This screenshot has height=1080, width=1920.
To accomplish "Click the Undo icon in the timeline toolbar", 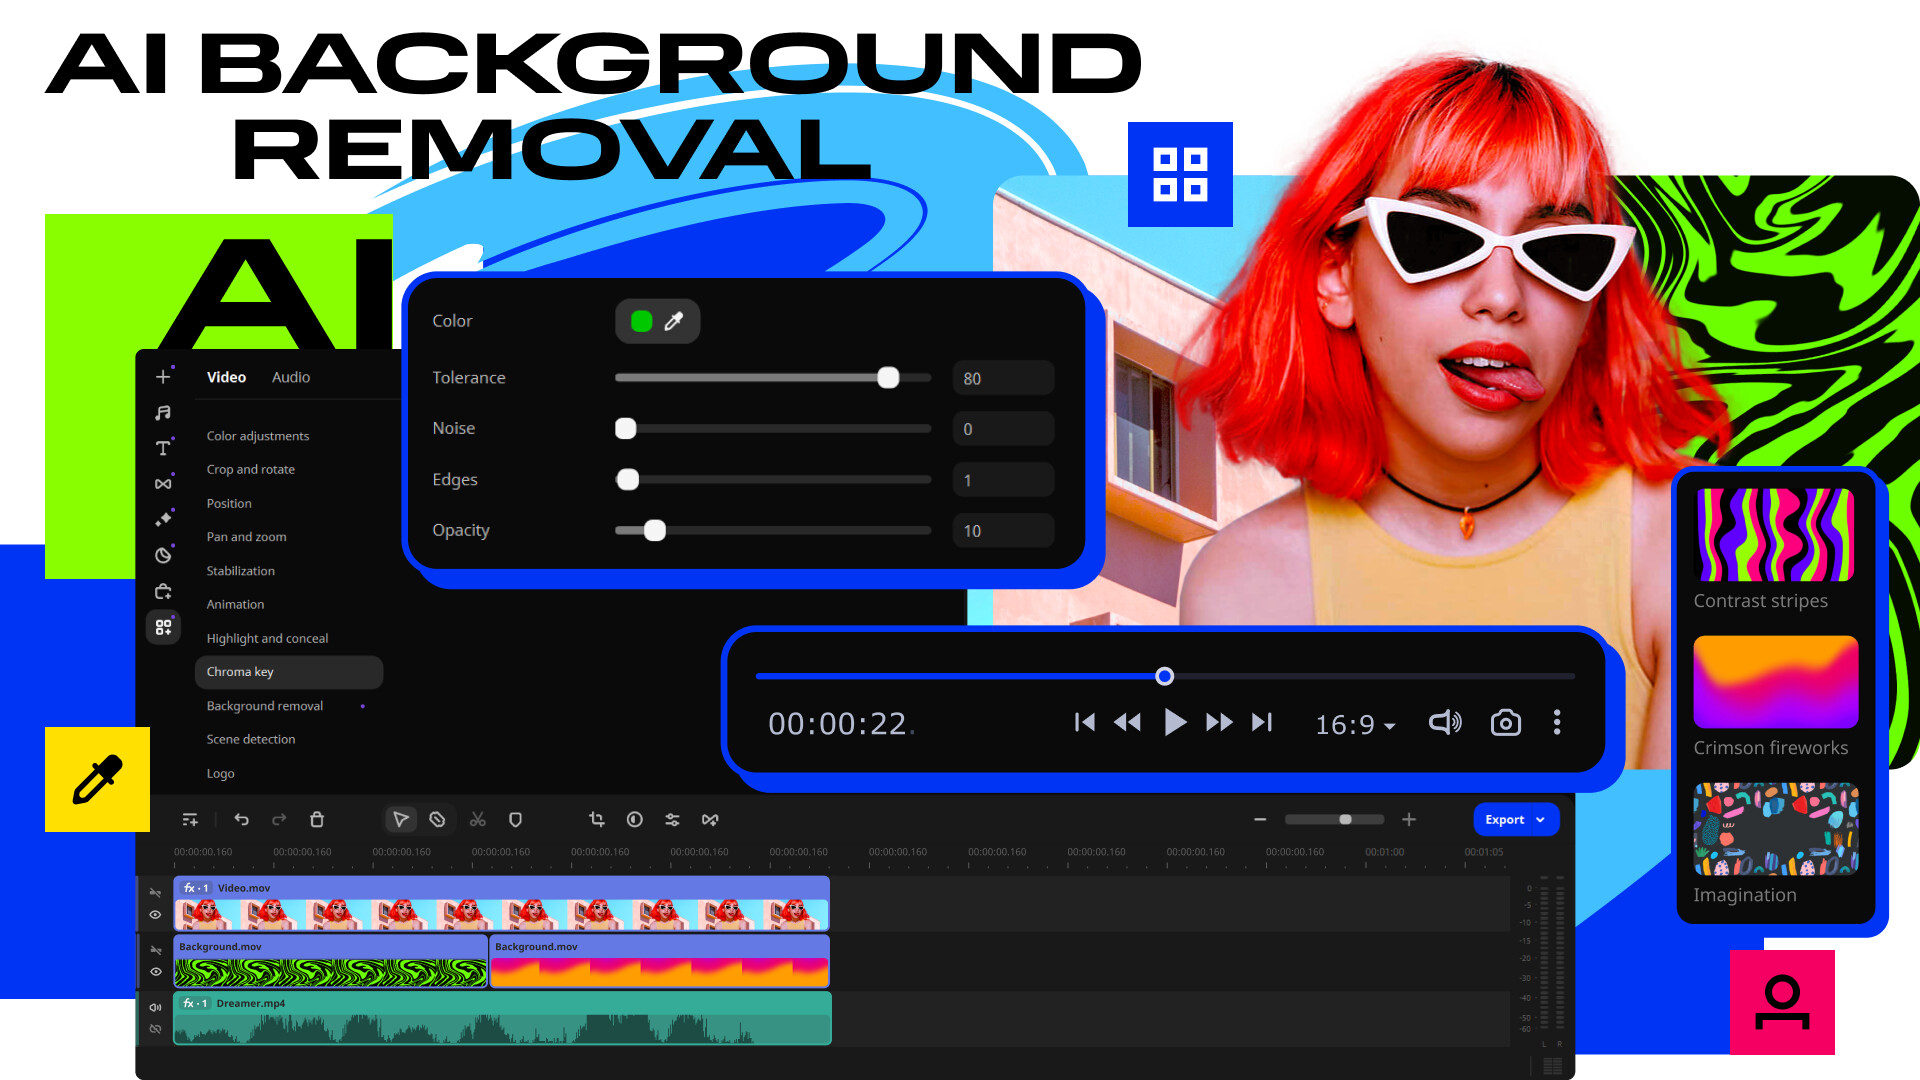I will coord(241,819).
